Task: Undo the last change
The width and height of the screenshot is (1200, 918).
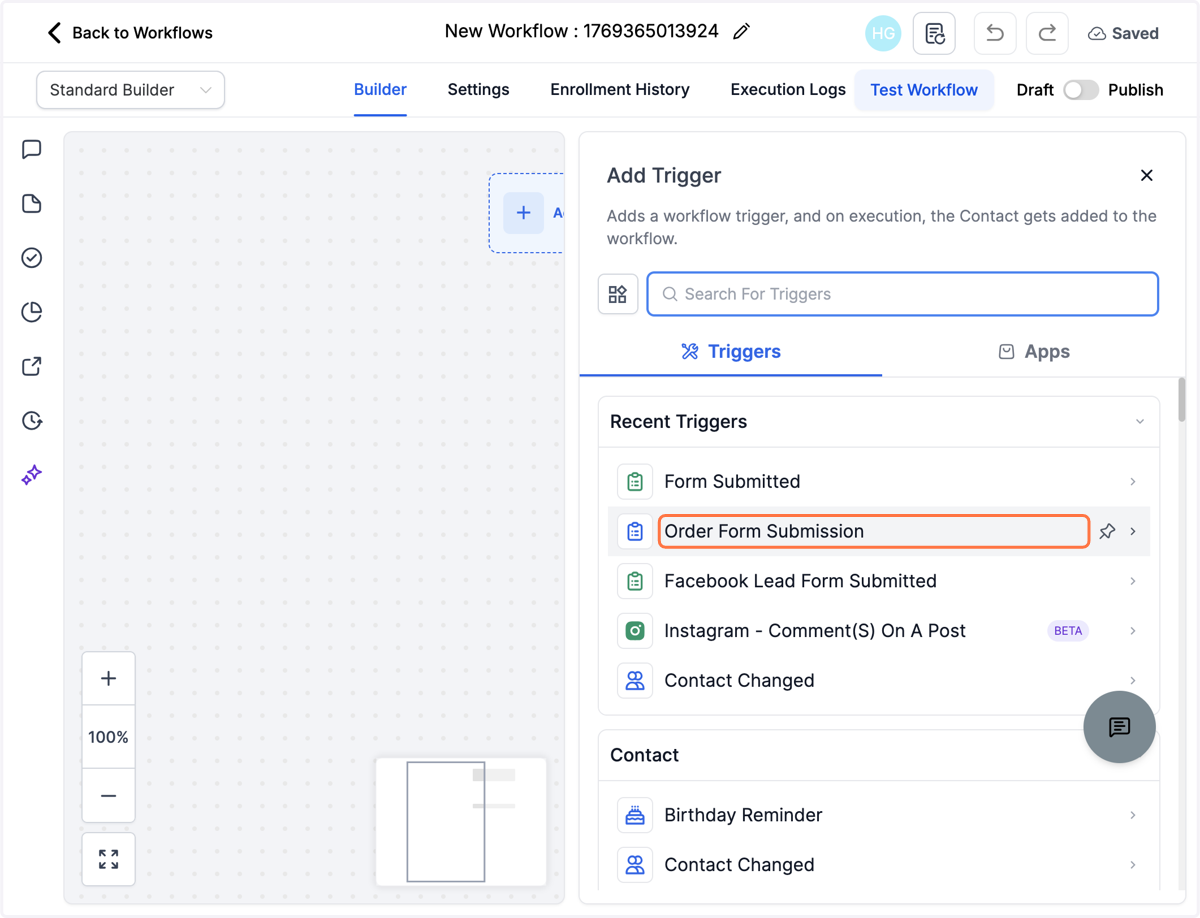Action: [994, 33]
